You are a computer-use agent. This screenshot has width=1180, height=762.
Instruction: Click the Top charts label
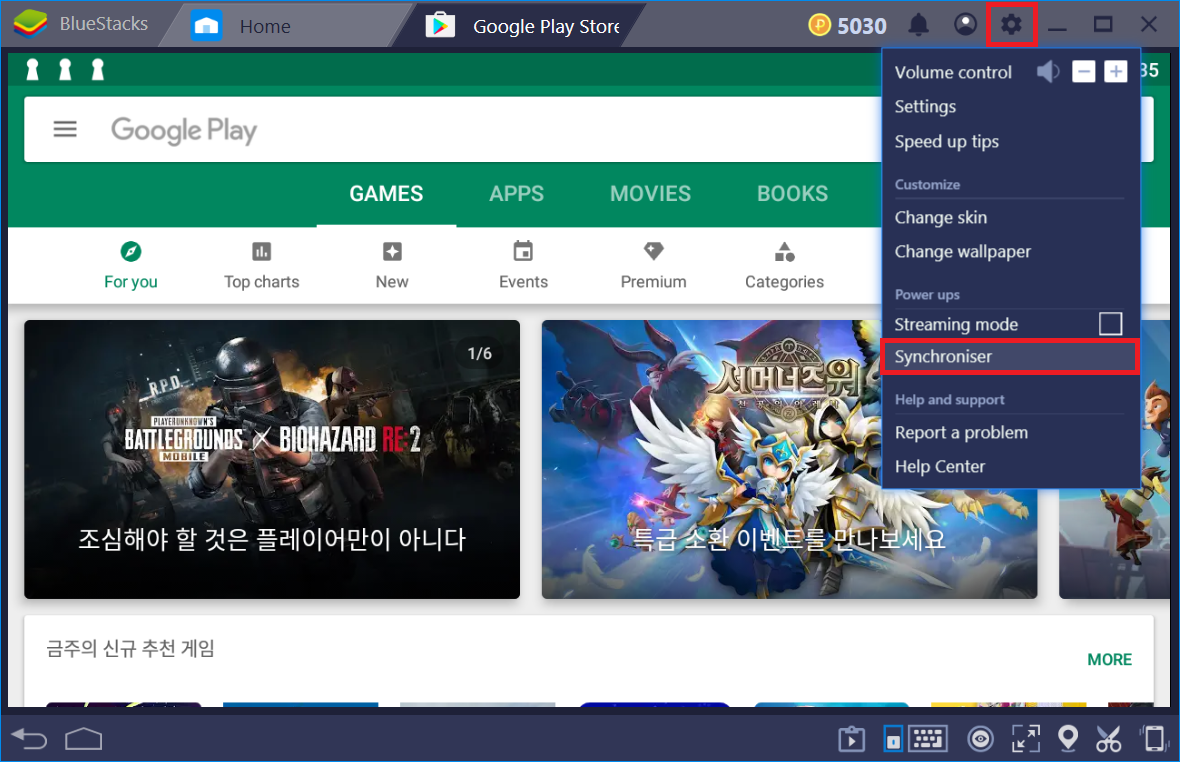pos(261,282)
